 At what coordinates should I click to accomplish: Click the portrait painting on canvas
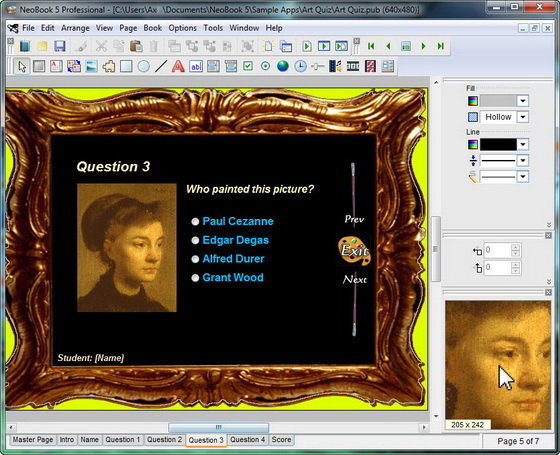coord(127,248)
